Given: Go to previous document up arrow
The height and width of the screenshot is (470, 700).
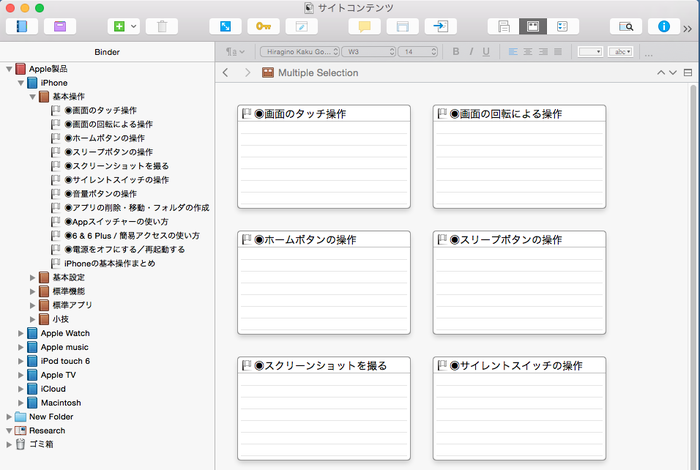Looking at the screenshot, I should (661, 72).
